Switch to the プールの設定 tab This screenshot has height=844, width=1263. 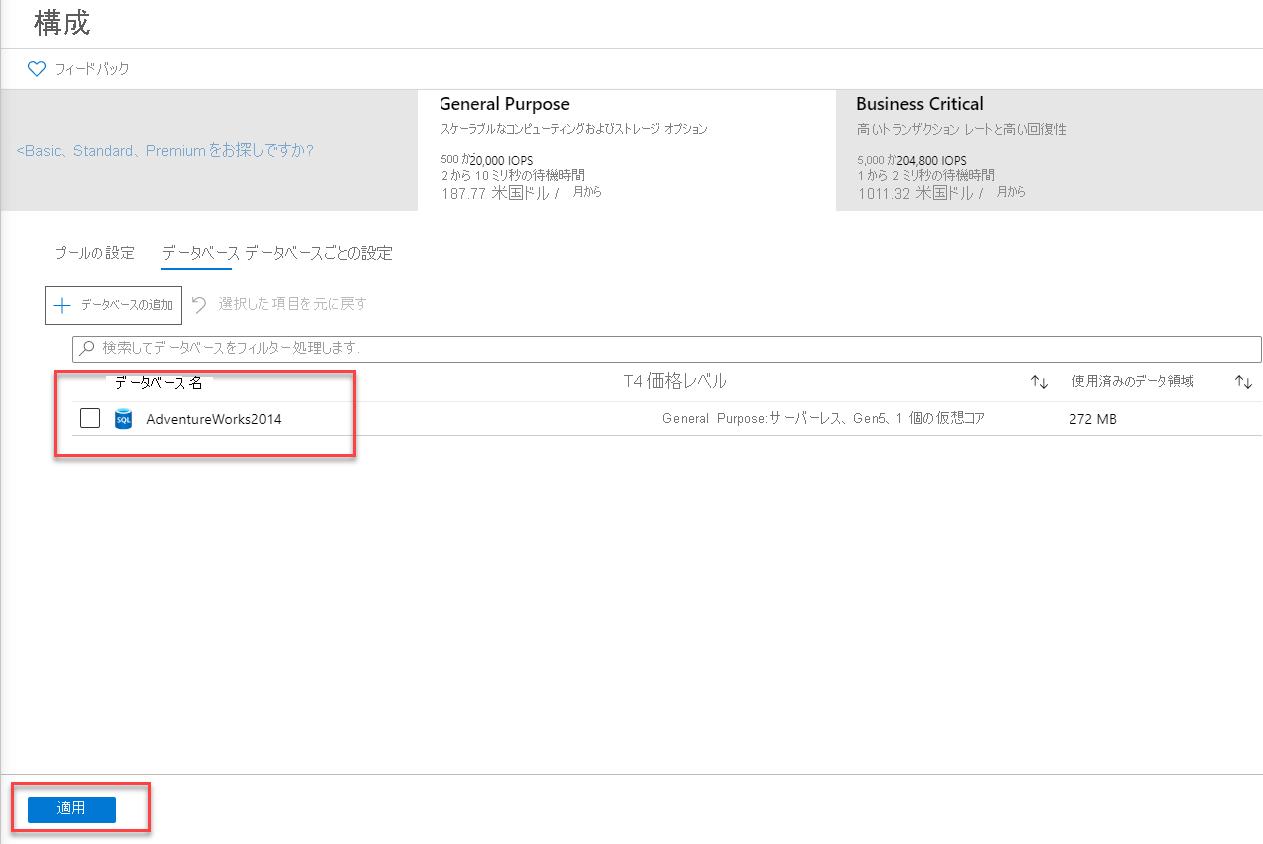tap(94, 253)
